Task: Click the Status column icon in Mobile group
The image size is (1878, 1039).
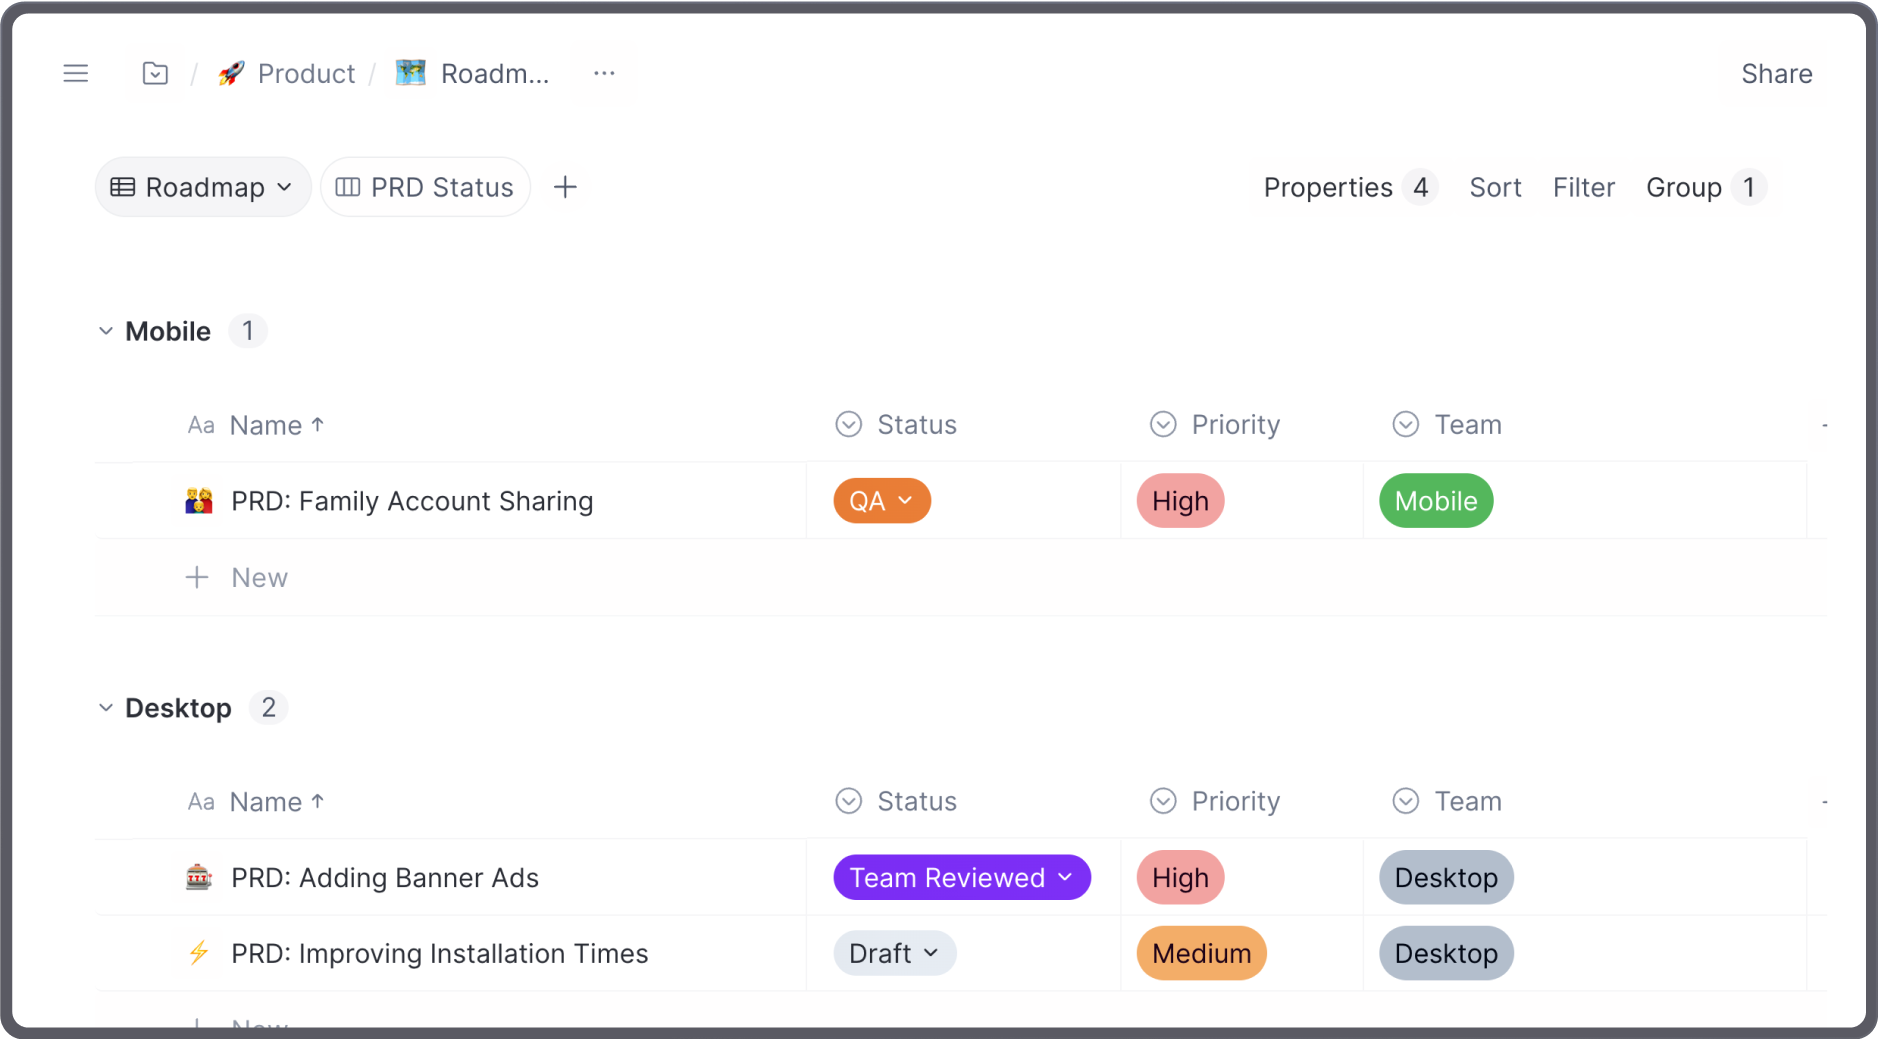Action: (849, 425)
